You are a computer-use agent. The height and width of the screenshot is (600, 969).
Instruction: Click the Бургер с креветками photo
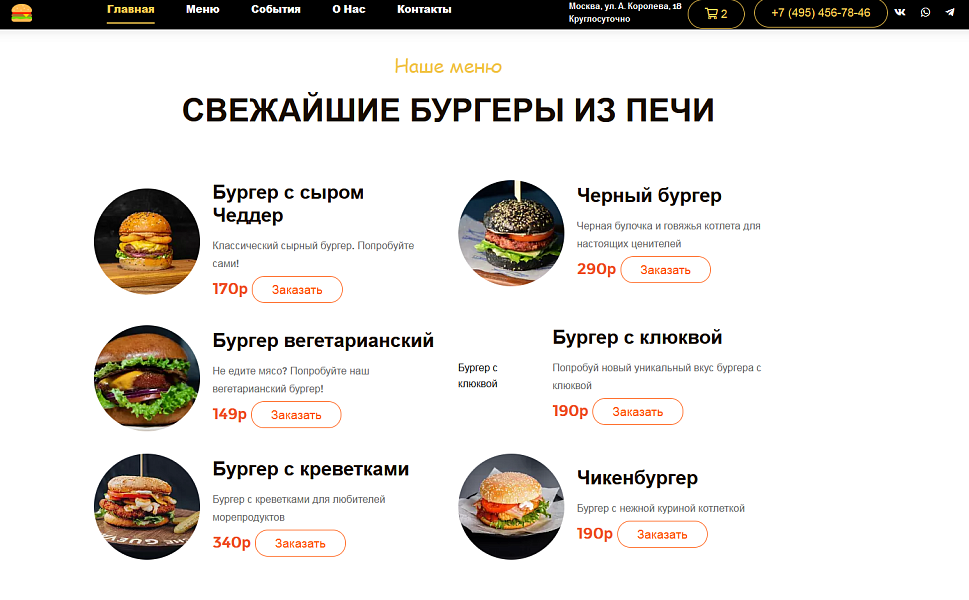tap(146, 506)
